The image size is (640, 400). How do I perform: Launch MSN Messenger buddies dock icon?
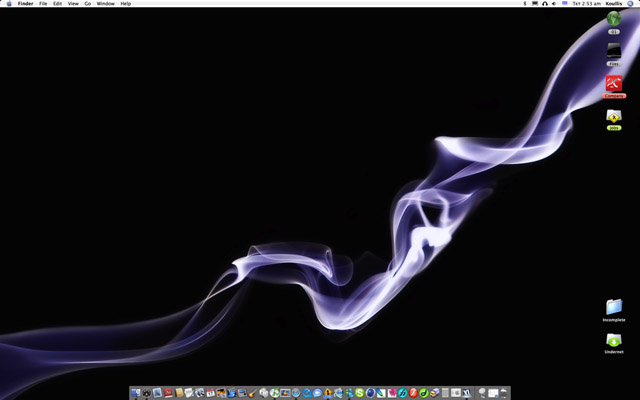(349, 393)
